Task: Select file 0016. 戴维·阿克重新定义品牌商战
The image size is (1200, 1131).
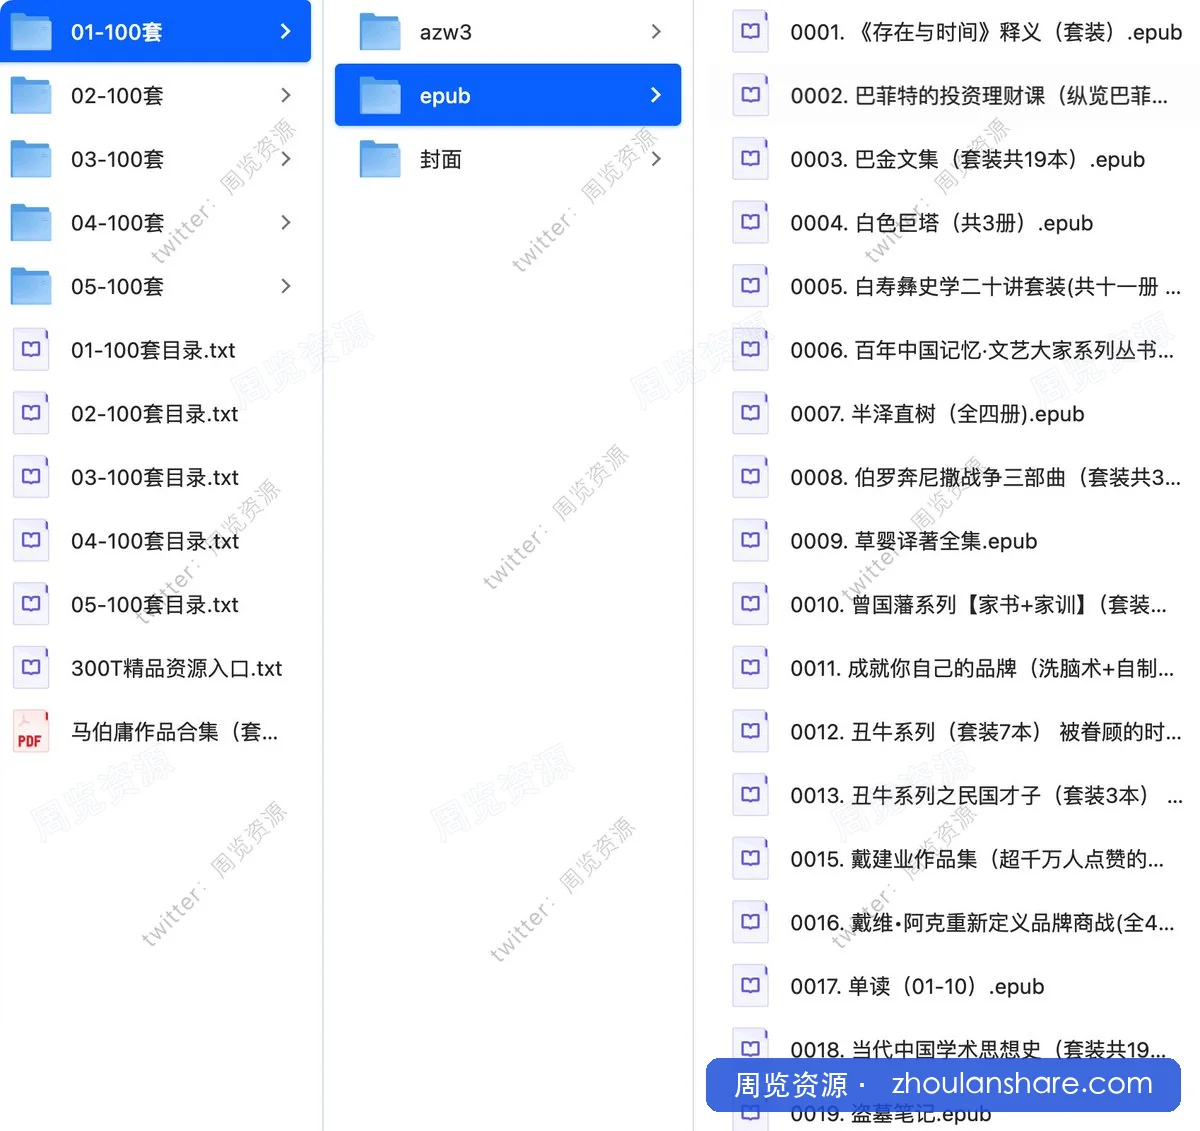Action: (982, 923)
